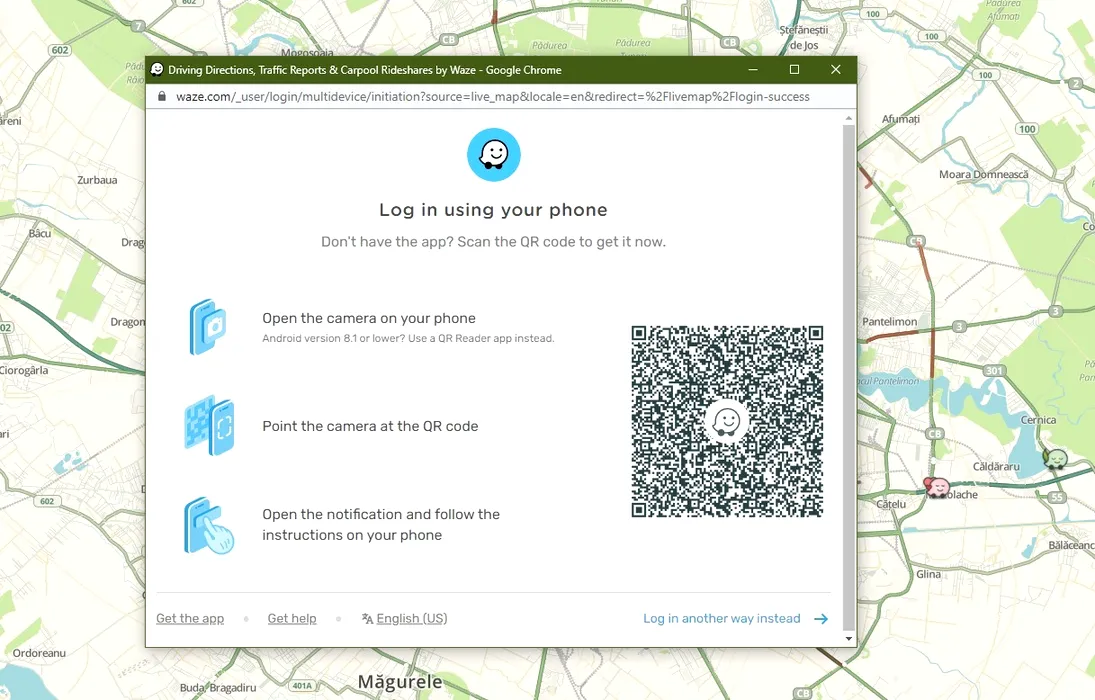Click the tap notification hand illustration icon
This screenshot has height=700, width=1095.
(x=209, y=526)
